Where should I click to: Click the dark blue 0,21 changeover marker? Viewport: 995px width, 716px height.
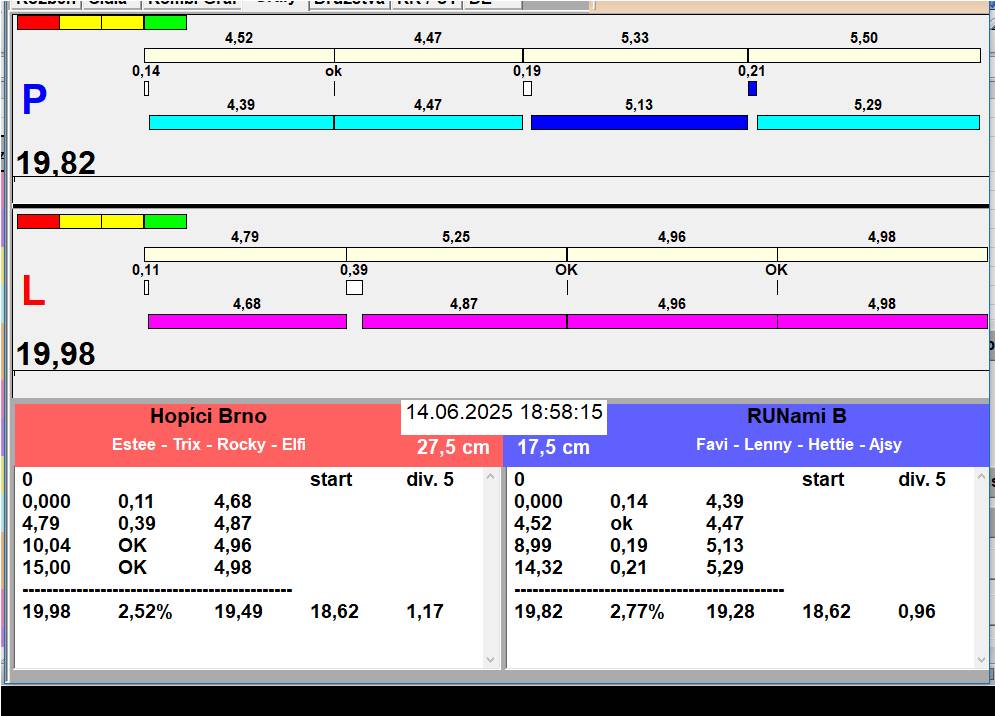click(x=752, y=89)
